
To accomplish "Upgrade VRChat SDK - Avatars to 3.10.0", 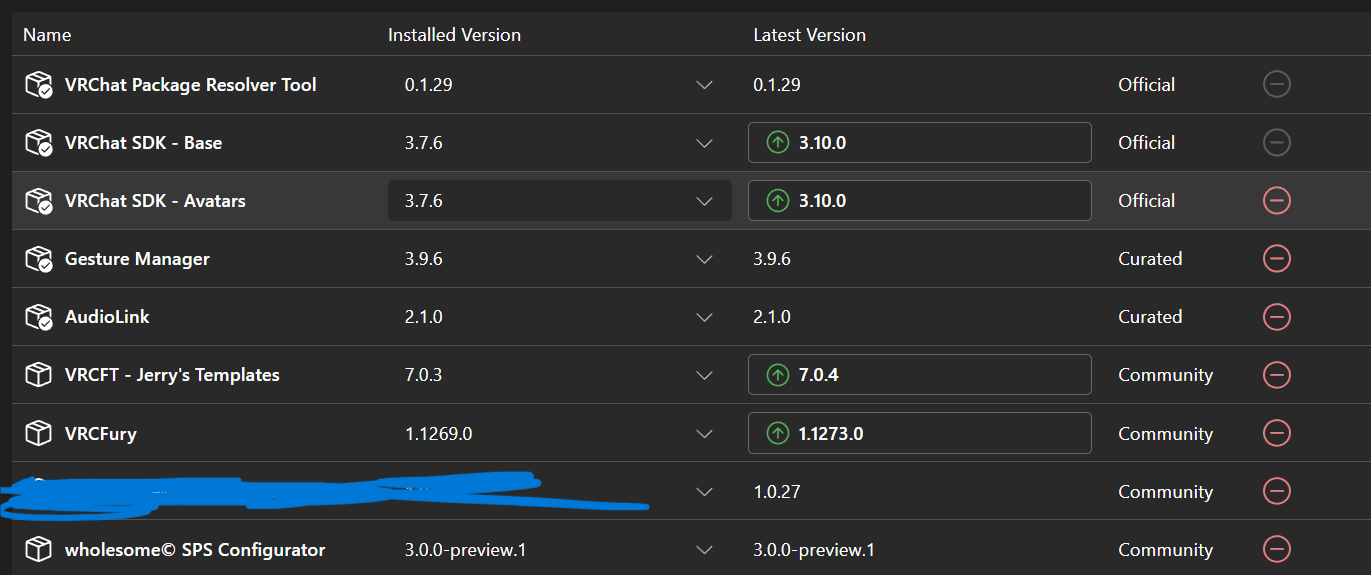I will pos(918,201).
